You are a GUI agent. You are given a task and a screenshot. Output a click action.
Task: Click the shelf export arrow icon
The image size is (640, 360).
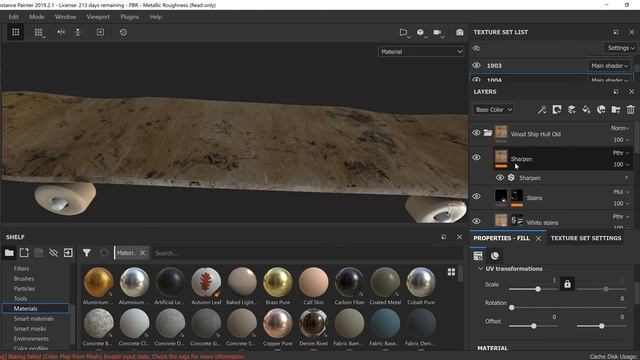point(68,253)
